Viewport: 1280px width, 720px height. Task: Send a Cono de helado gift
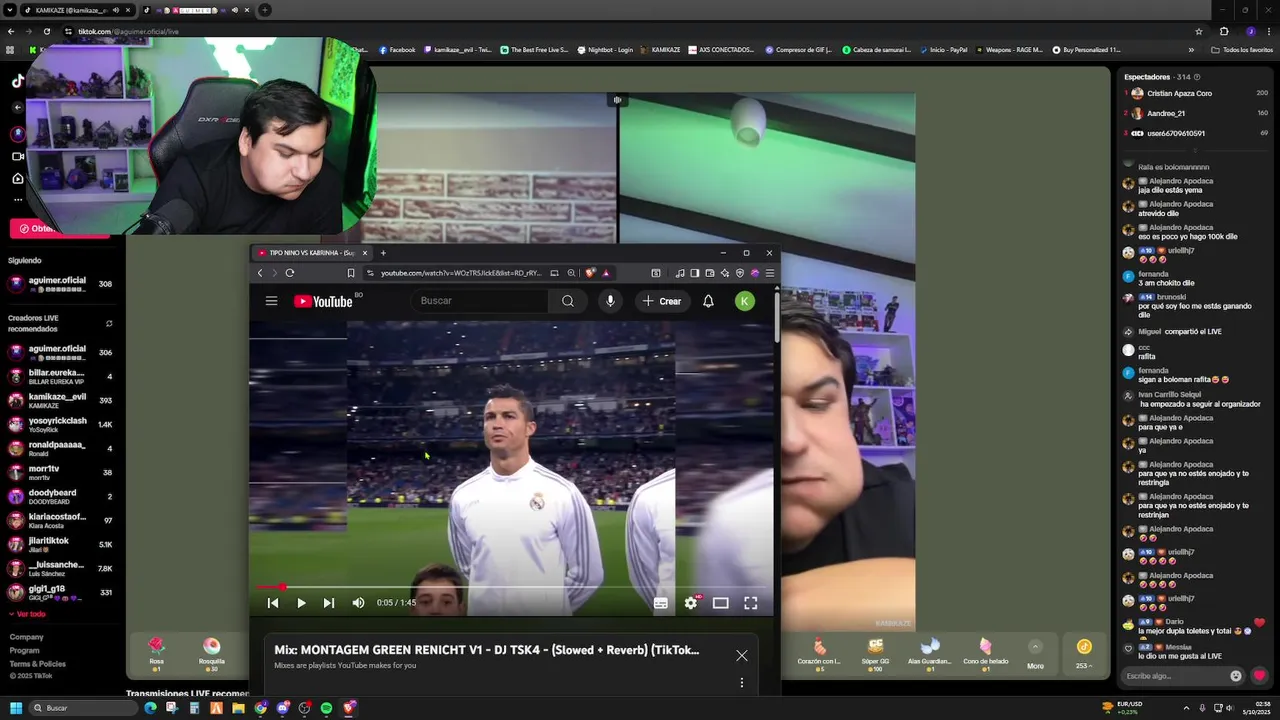(986, 653)
